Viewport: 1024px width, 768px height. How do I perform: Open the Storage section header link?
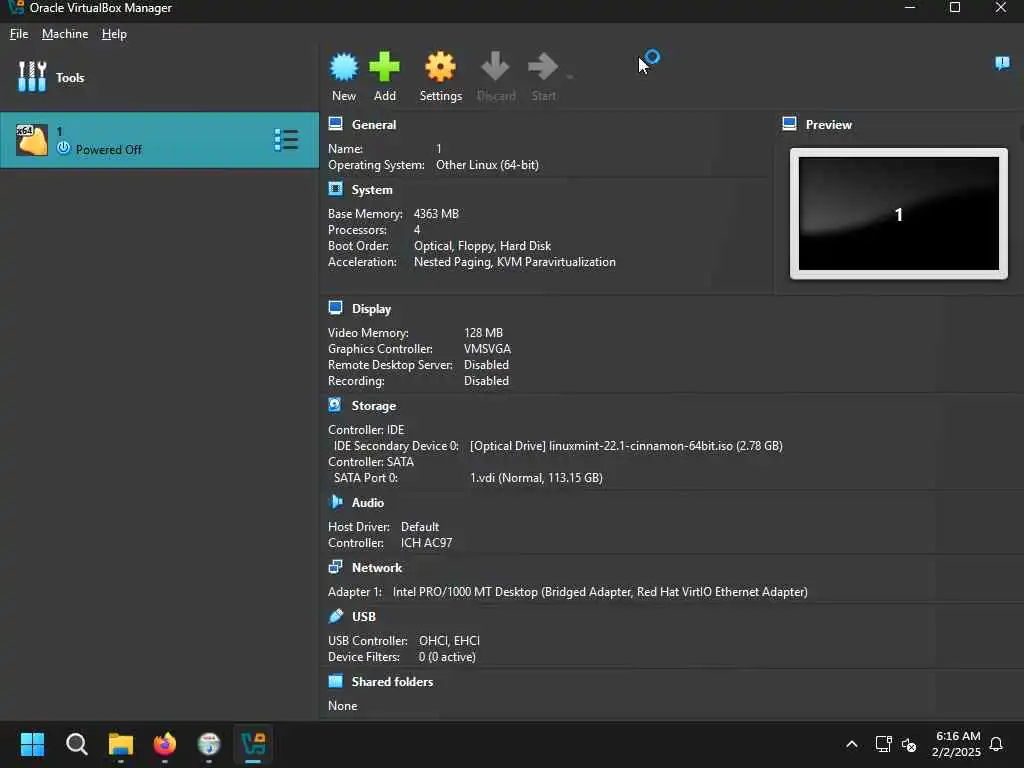click(x=374, y=406)
